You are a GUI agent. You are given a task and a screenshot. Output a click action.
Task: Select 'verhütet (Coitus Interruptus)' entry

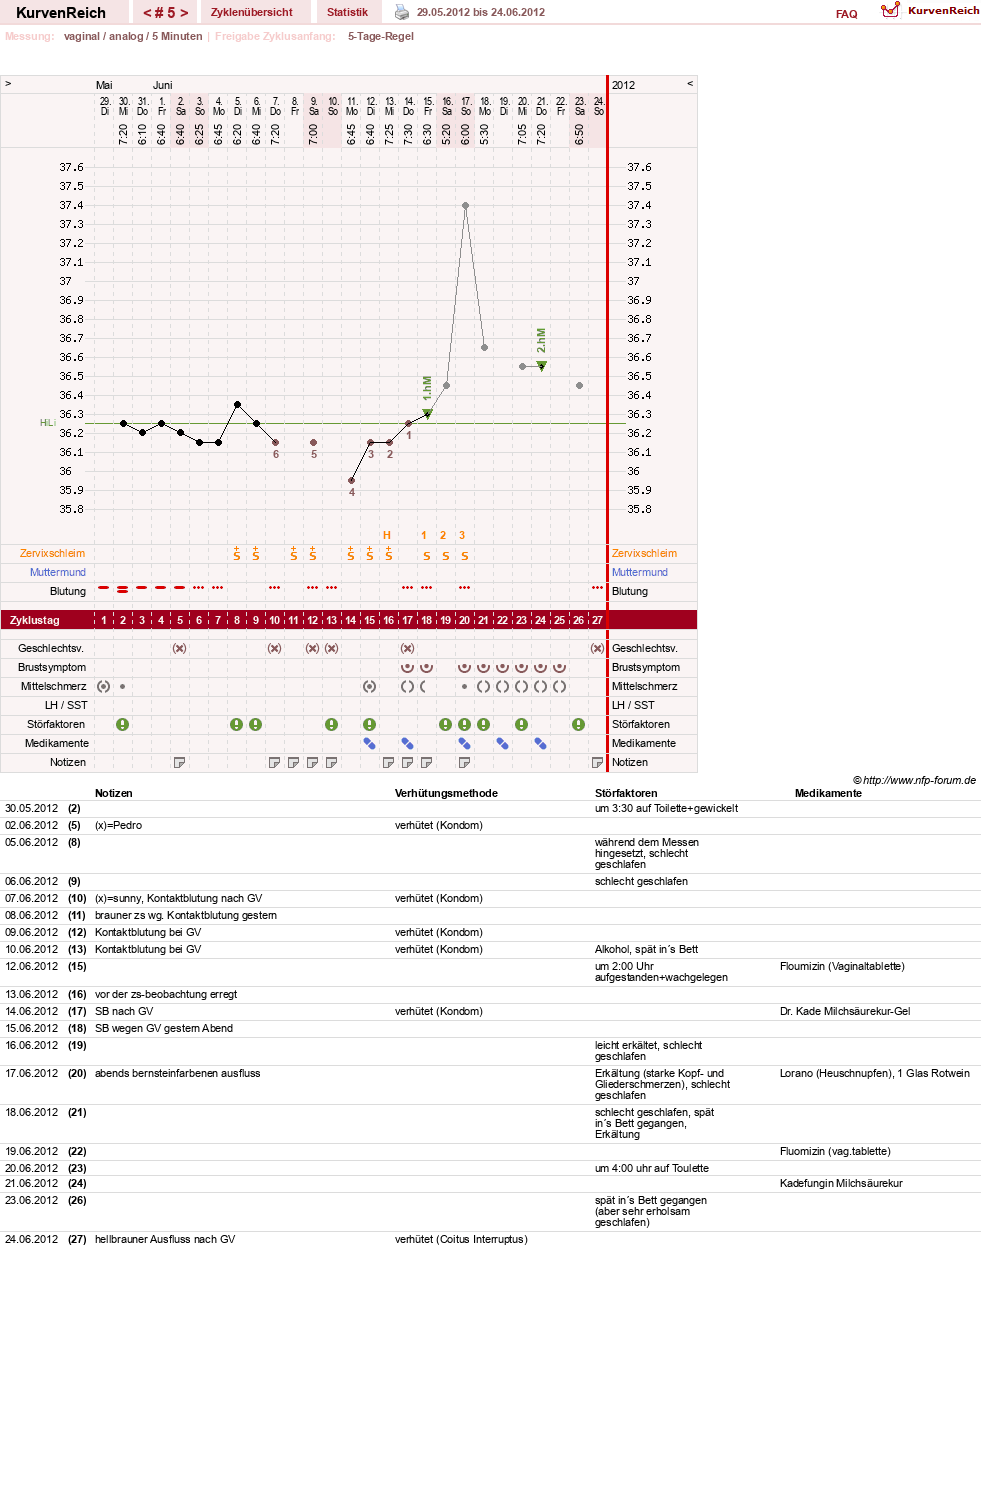point(461,1239)
